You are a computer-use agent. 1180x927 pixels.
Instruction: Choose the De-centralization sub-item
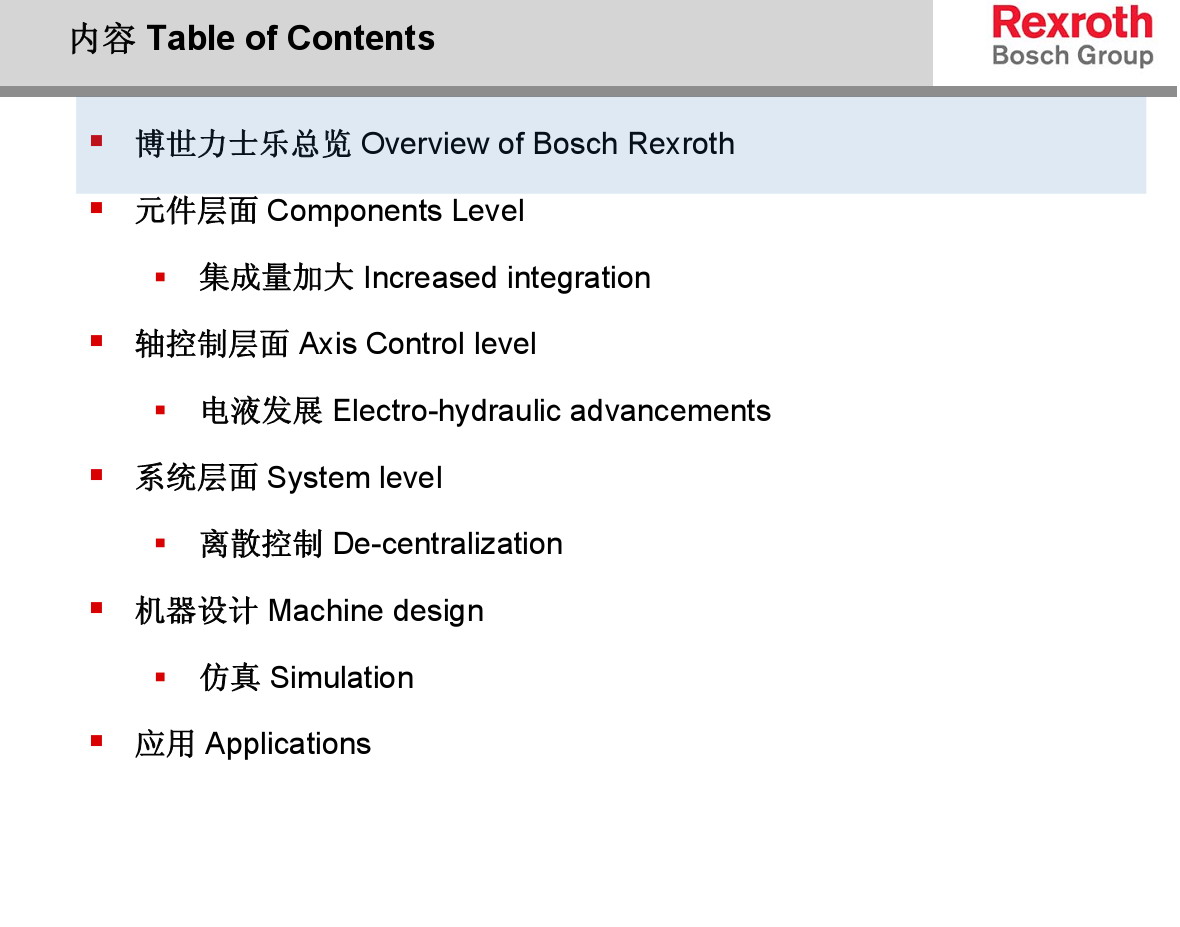click(x=381, y=544)
